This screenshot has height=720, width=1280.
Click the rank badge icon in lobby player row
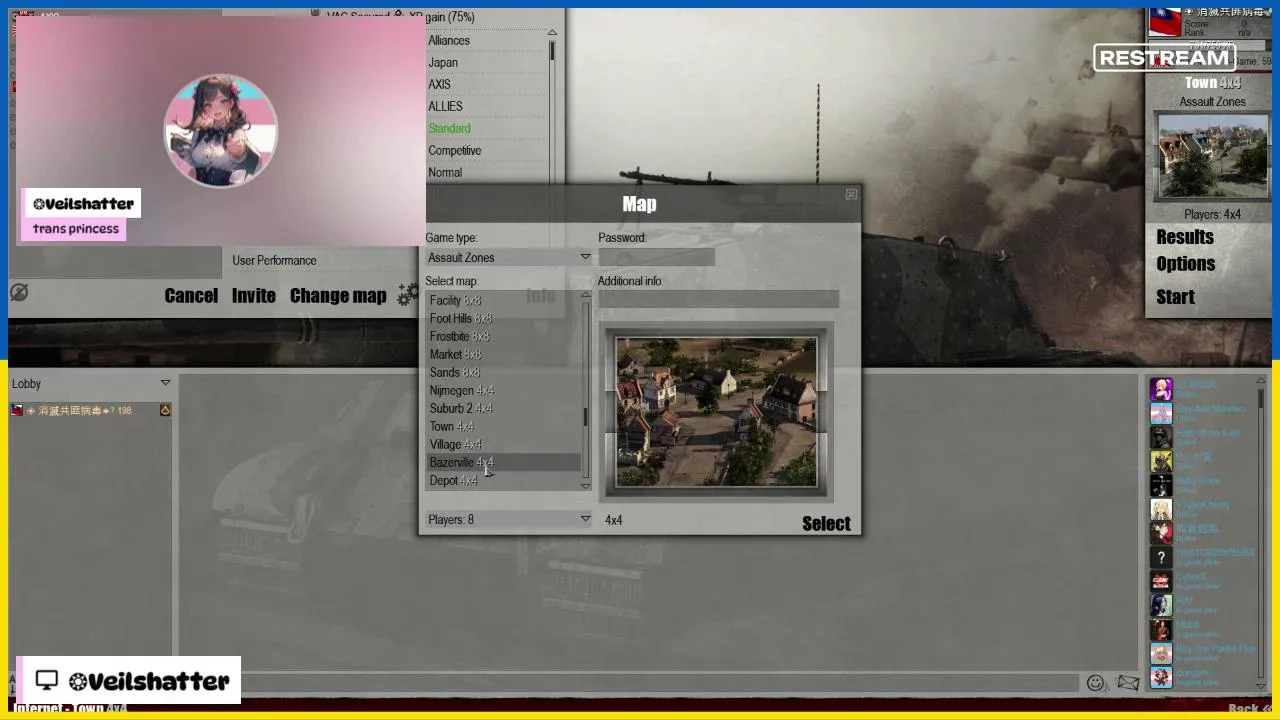(x=165, y=410)
